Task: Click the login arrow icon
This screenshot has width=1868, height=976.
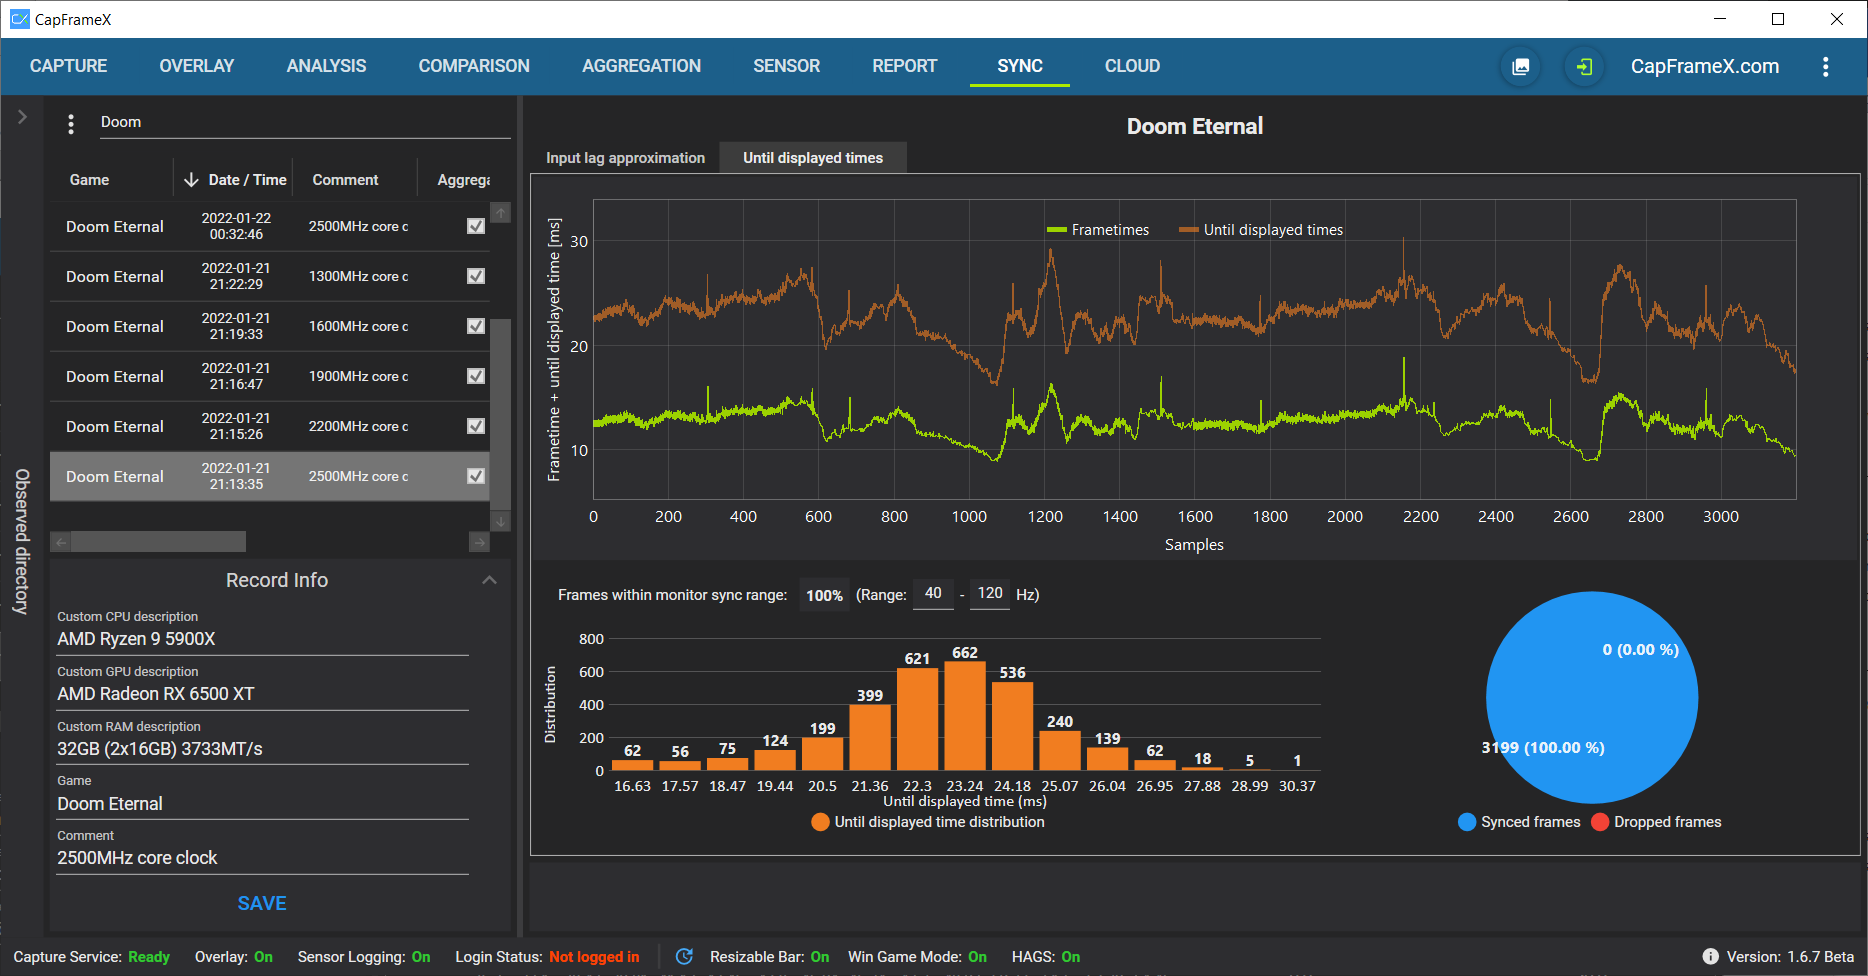Action: click(x=1584, y=67)
